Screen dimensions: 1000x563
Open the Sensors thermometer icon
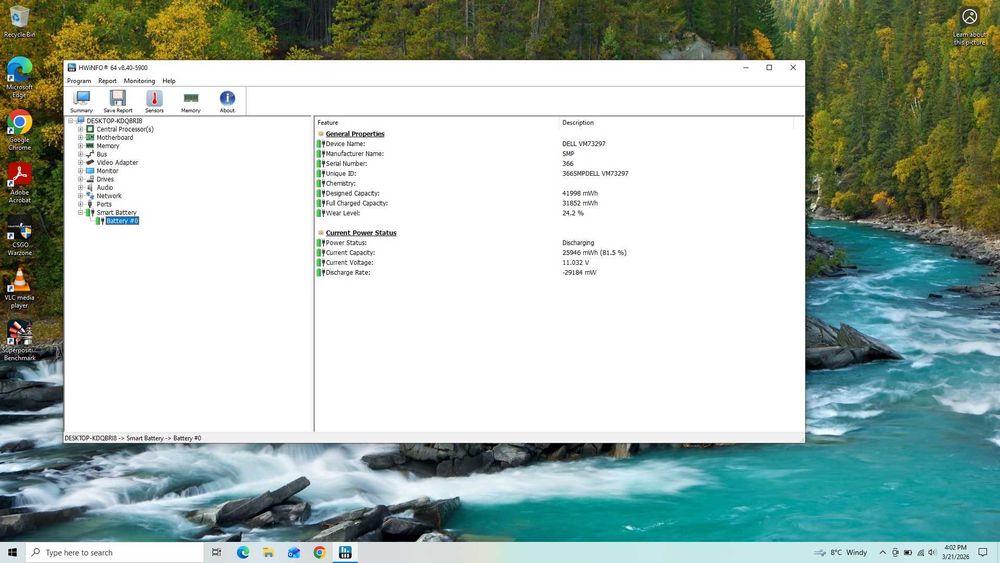pyautogui.click(x=154, y=101)
